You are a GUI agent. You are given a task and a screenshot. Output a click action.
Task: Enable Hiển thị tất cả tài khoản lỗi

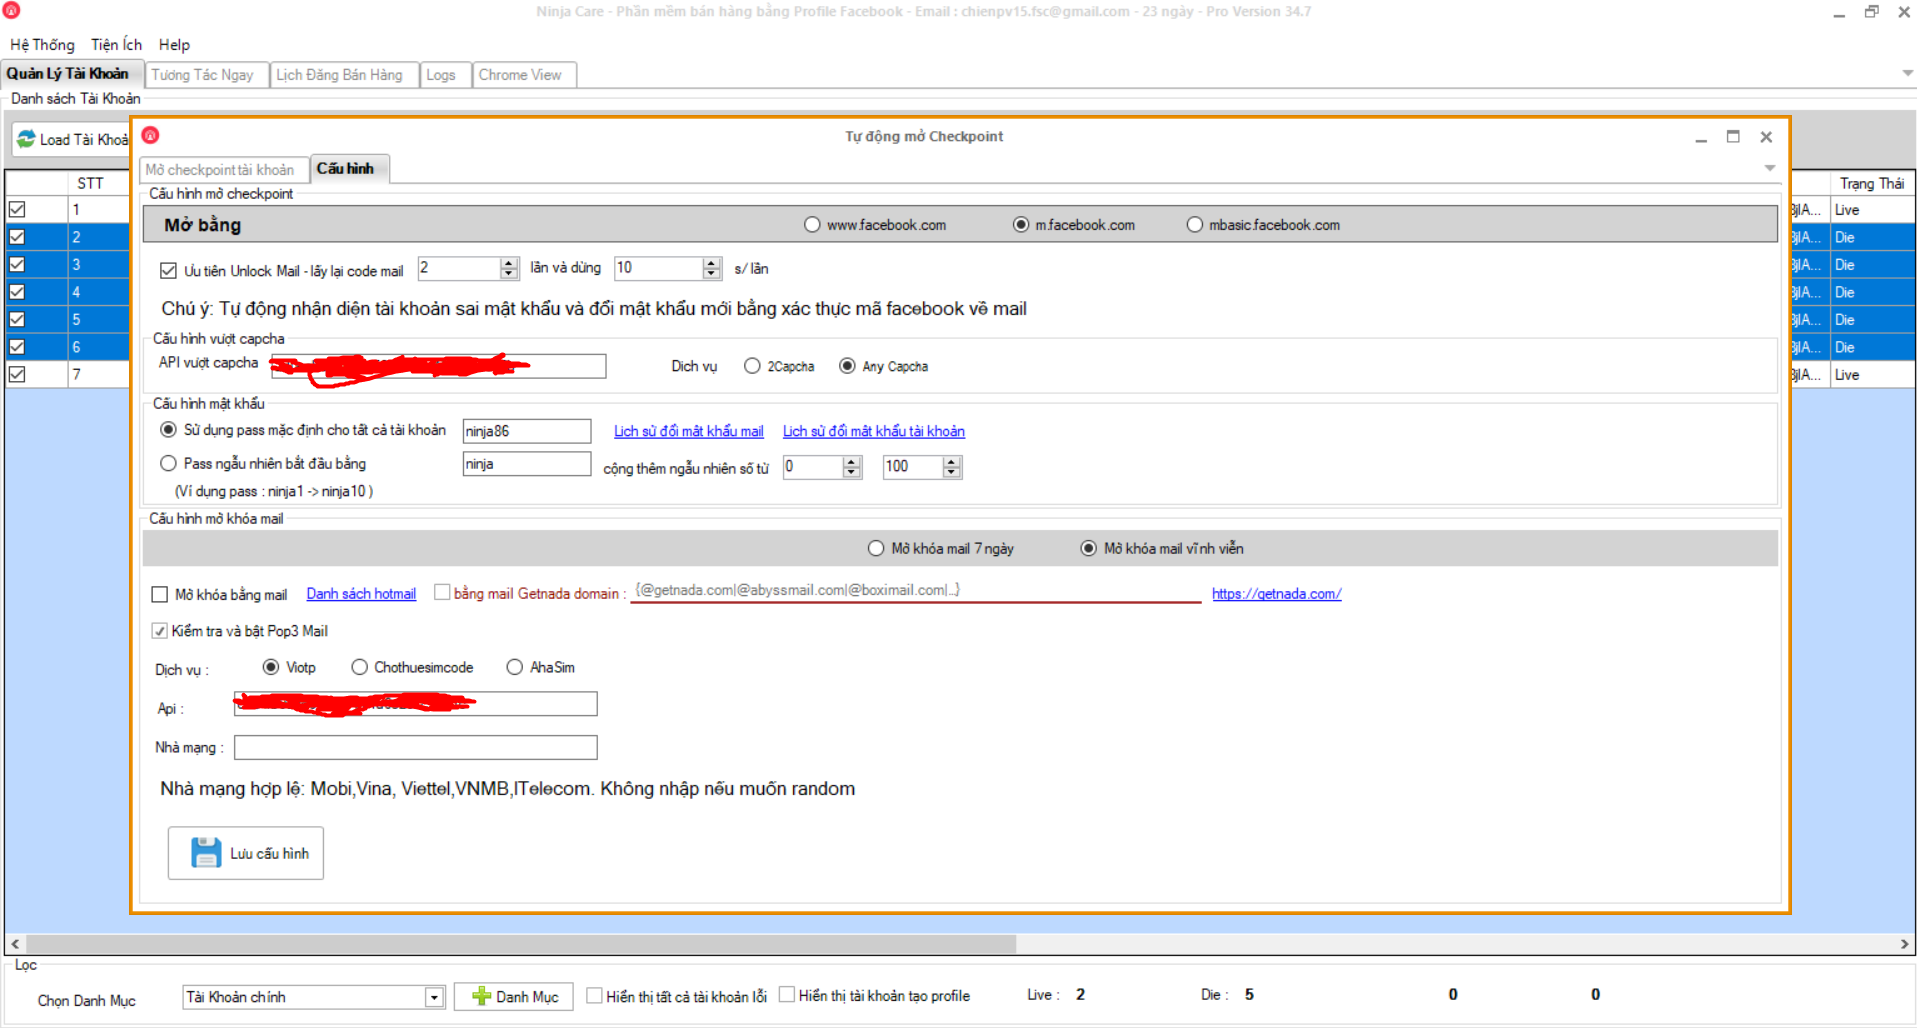pyautogui.click(x=594, y=995)
